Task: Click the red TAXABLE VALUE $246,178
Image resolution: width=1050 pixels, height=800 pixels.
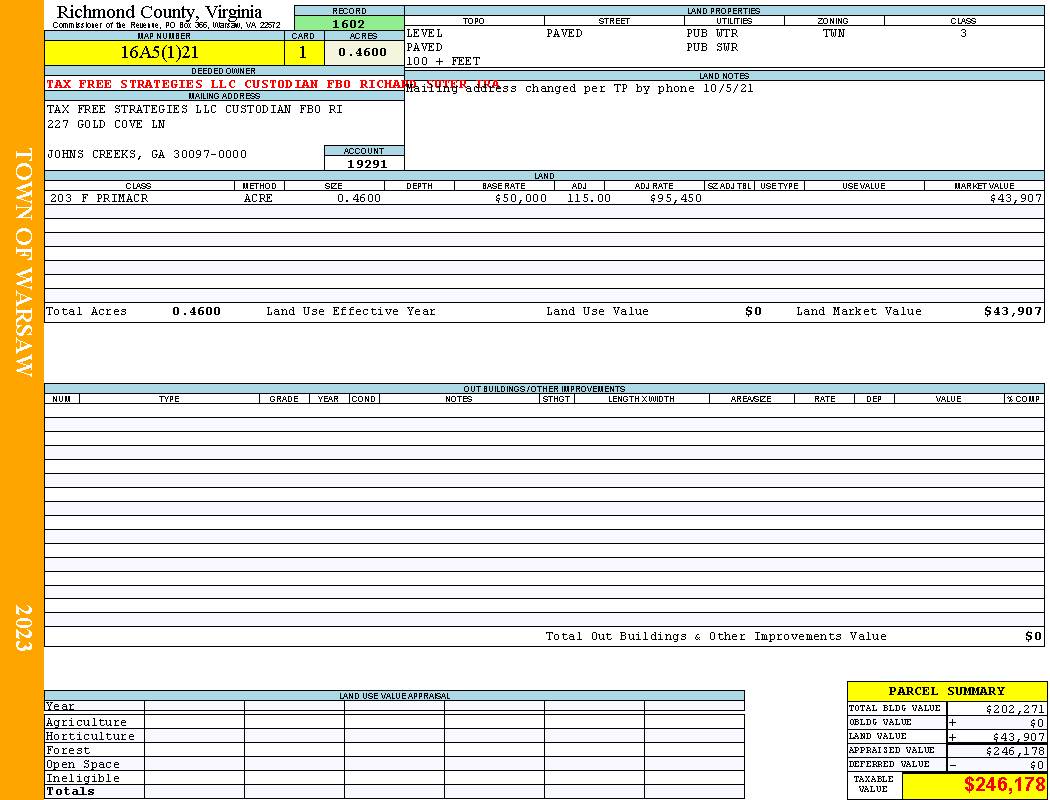Action: click(1004, 785)
